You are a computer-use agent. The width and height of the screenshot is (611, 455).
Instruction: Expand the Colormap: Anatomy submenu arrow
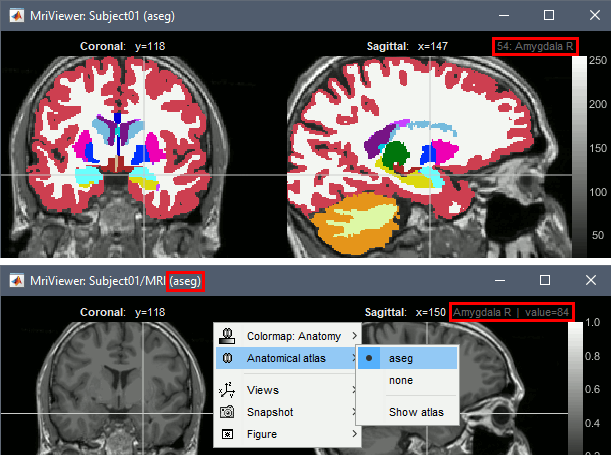pyautogui.click(x=355, y=336)
